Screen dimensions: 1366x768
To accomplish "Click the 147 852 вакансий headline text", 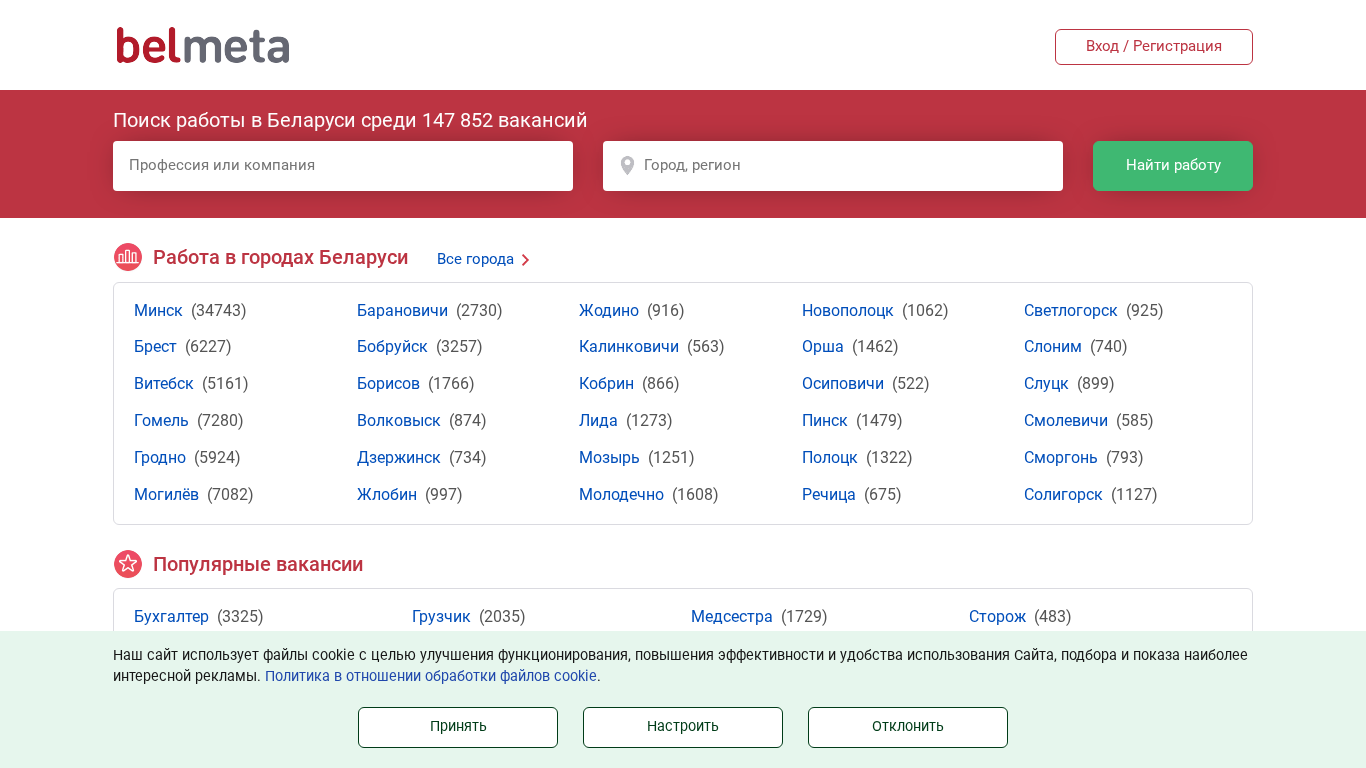I will coord(505,120).
